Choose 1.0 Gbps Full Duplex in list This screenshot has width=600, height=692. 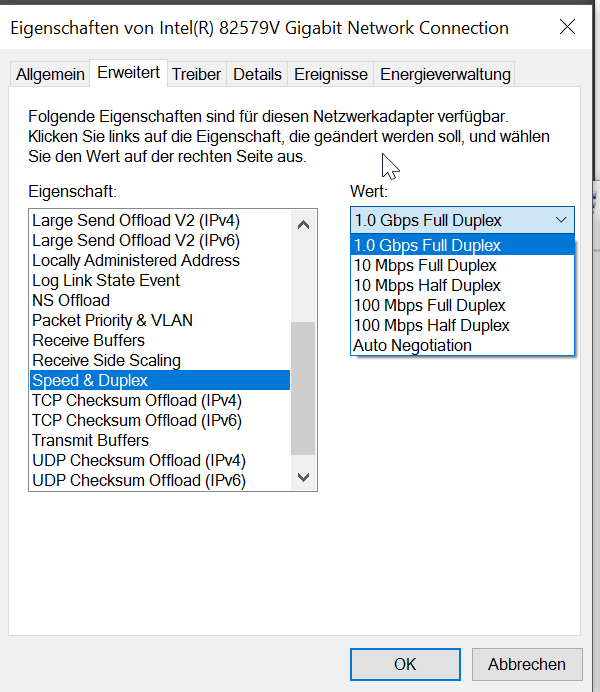[x=462, y=245]
